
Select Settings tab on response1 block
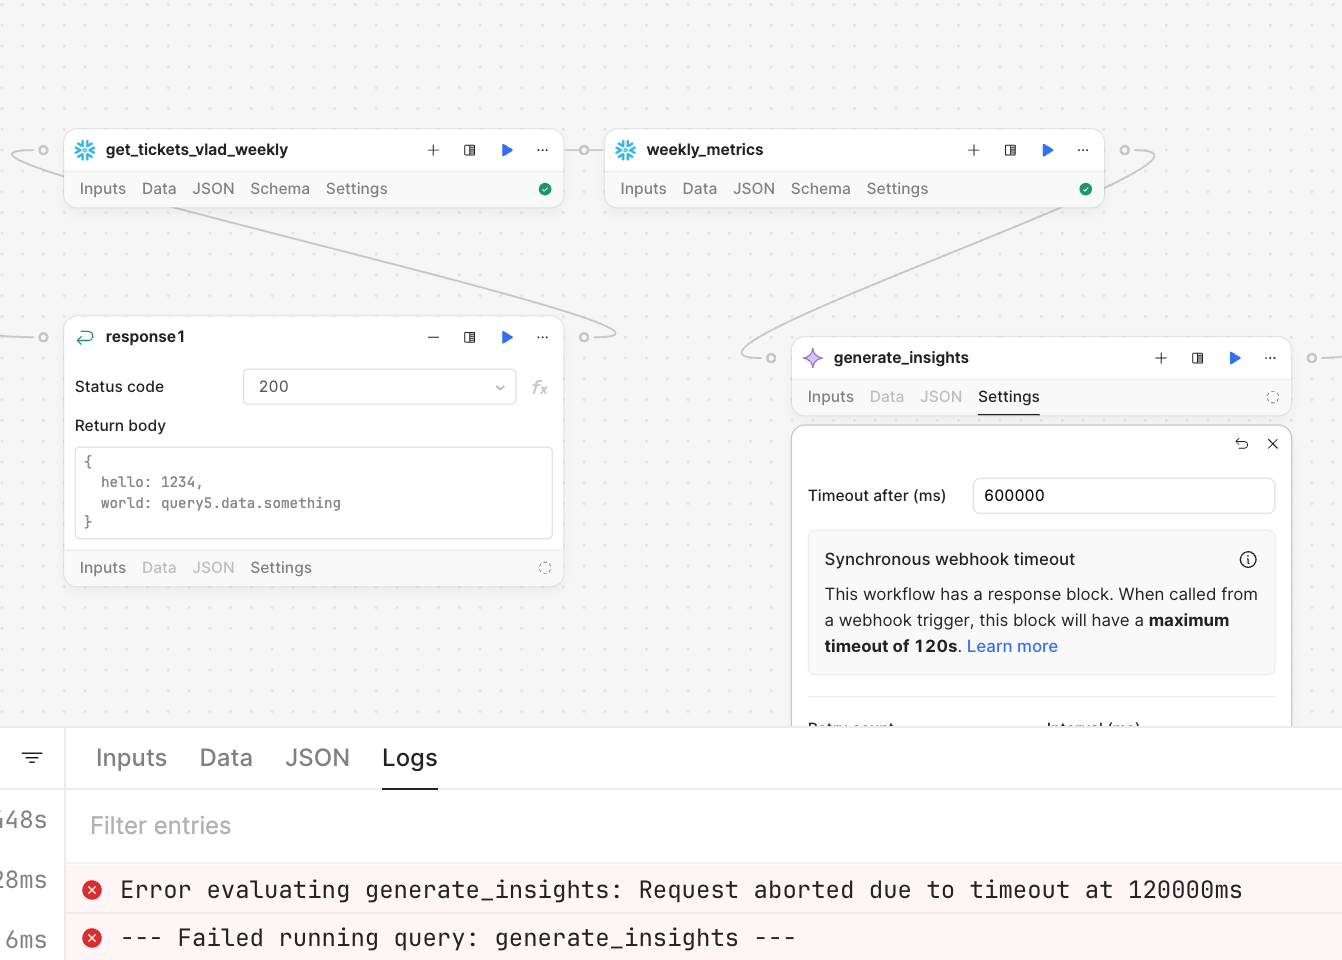coord(280,568)
